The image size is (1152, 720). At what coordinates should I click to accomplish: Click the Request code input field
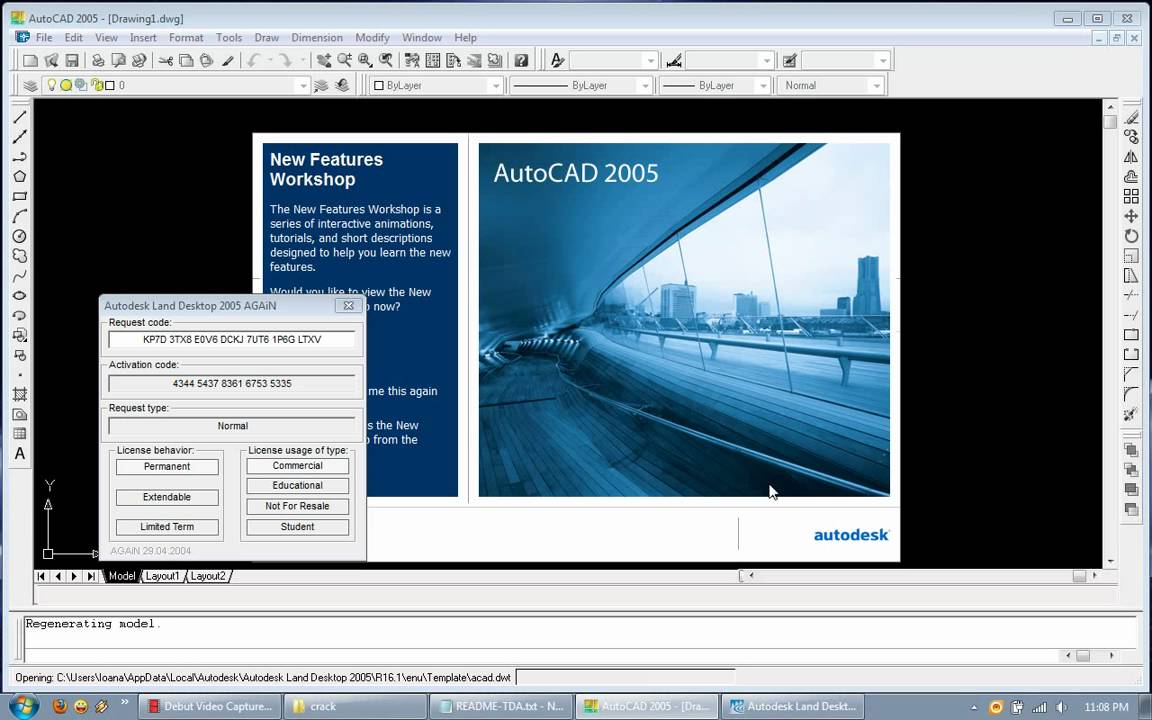tap(232, 339)
